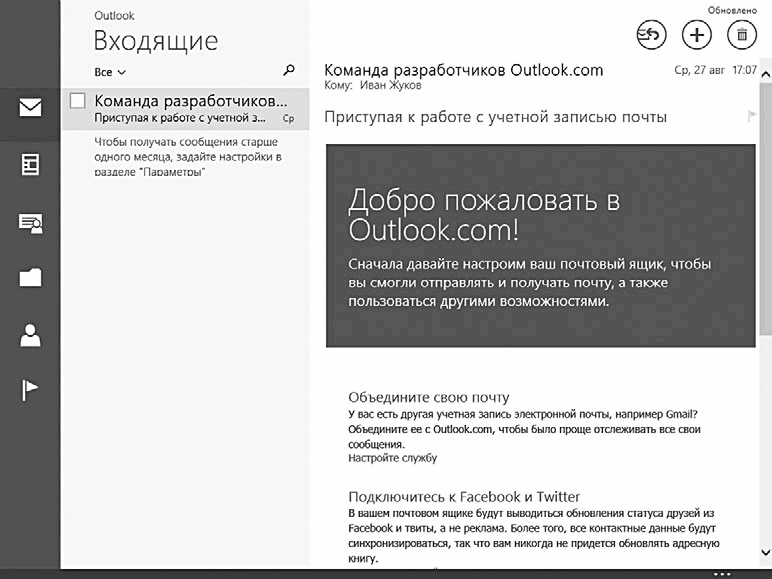772x579 pixels.
Task: Click sender name Команда разработчиков Outlook.com
Action: pos(463,70)
